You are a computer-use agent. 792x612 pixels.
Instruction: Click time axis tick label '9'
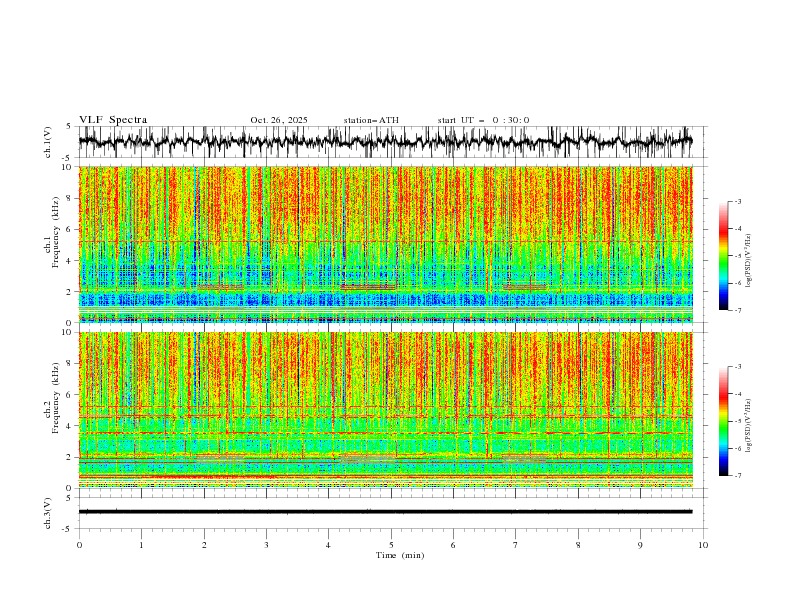tap(640, 545)
